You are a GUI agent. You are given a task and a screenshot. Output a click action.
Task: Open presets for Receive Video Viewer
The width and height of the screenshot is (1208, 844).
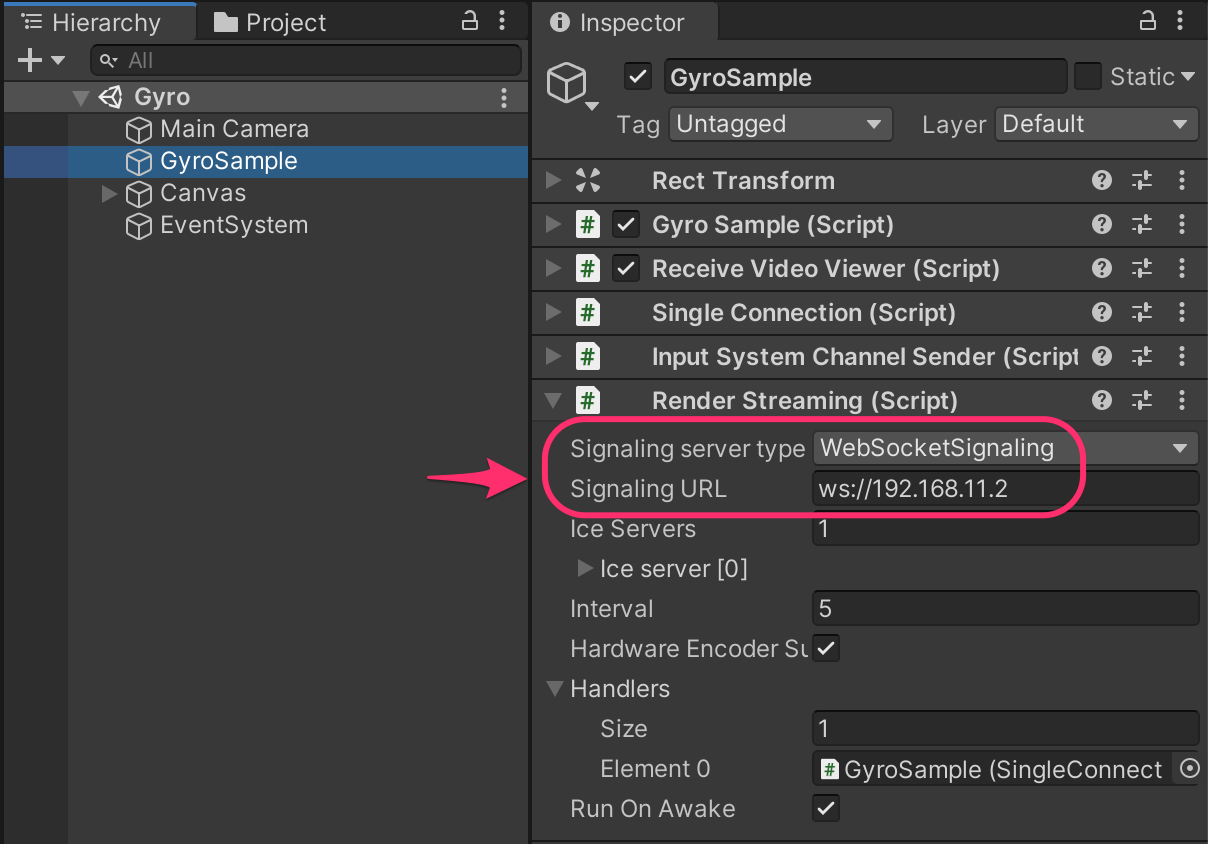(1141, 268)
